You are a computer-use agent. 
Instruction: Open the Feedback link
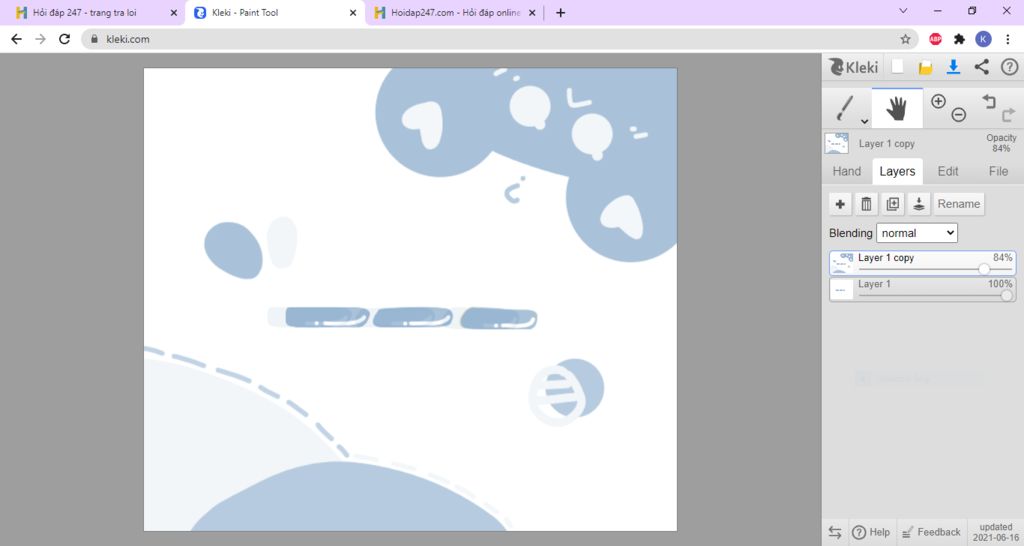(x=931, y=532)
